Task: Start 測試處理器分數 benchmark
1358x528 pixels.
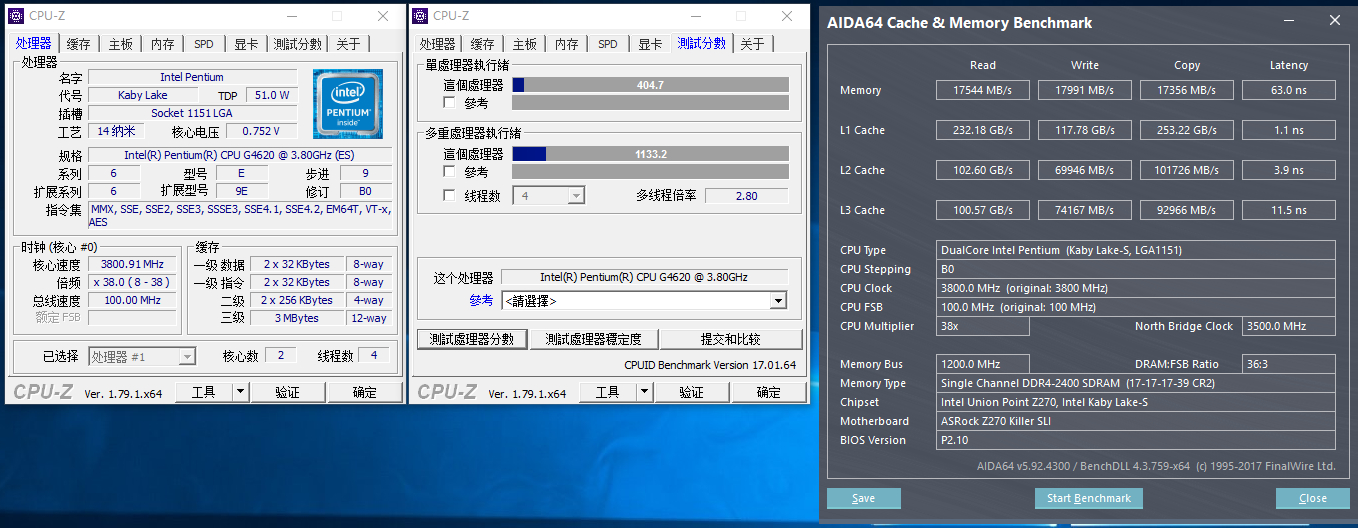Action: [x=472, y=339]
